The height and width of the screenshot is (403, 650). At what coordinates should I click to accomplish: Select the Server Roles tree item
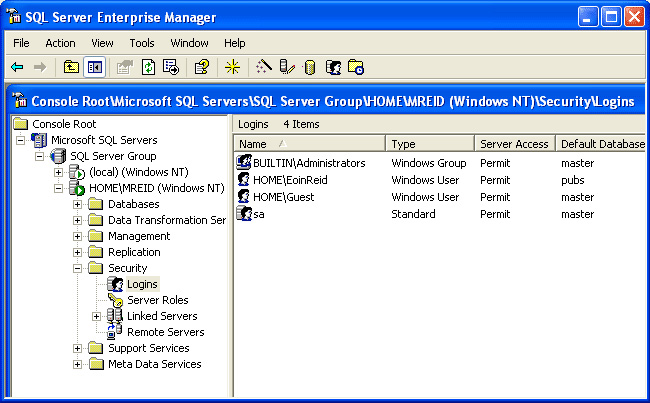(x=158, y=300)
